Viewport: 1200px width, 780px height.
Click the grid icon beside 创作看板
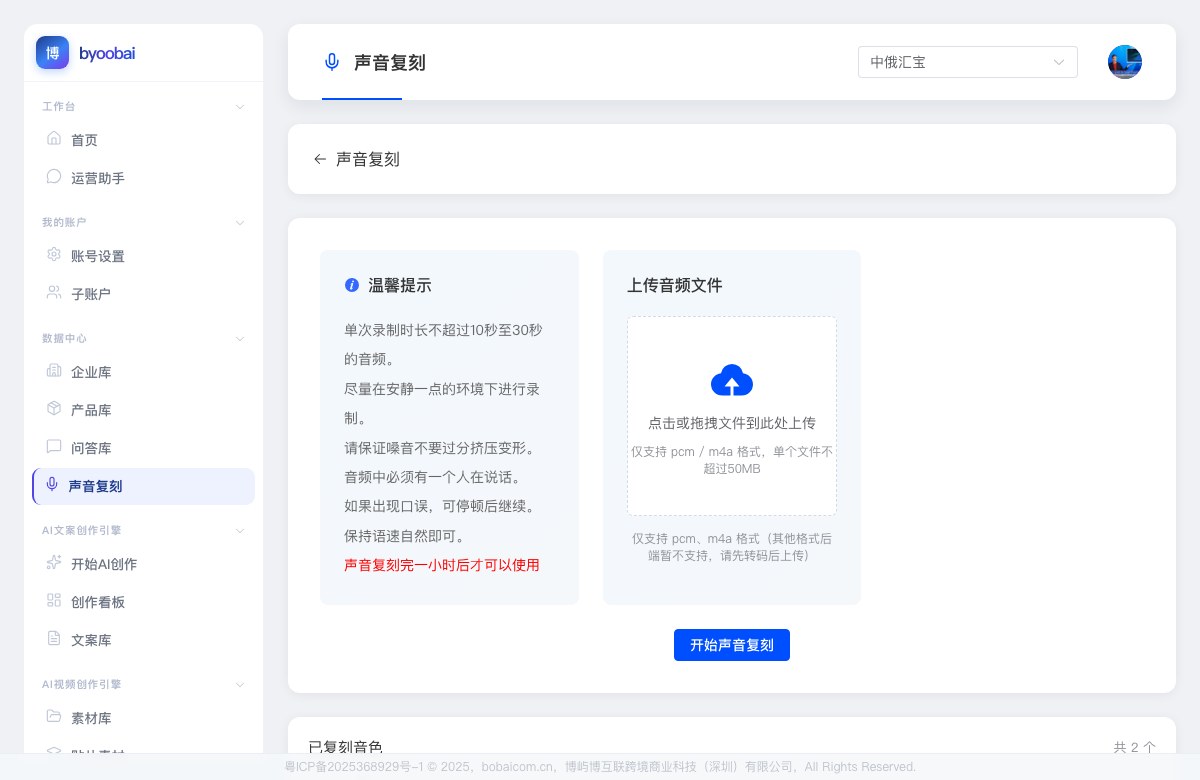54,601
